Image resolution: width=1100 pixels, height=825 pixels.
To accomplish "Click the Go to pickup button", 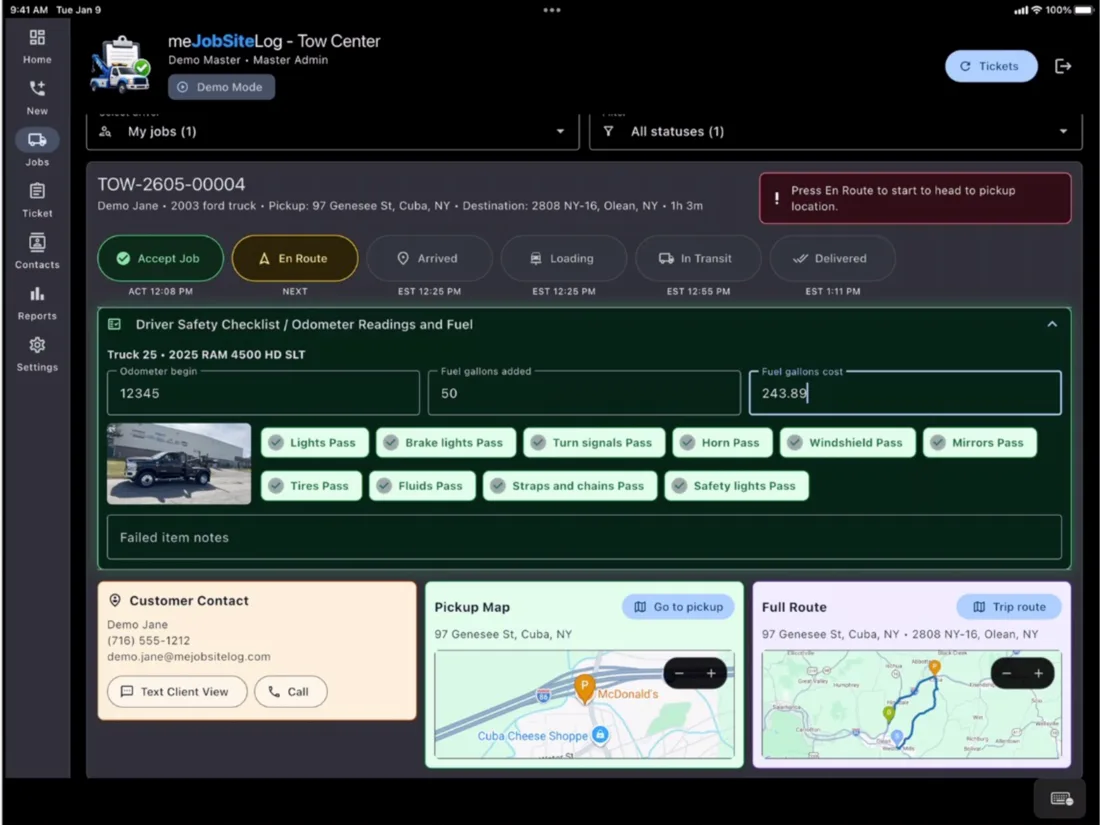I will 678,607.
